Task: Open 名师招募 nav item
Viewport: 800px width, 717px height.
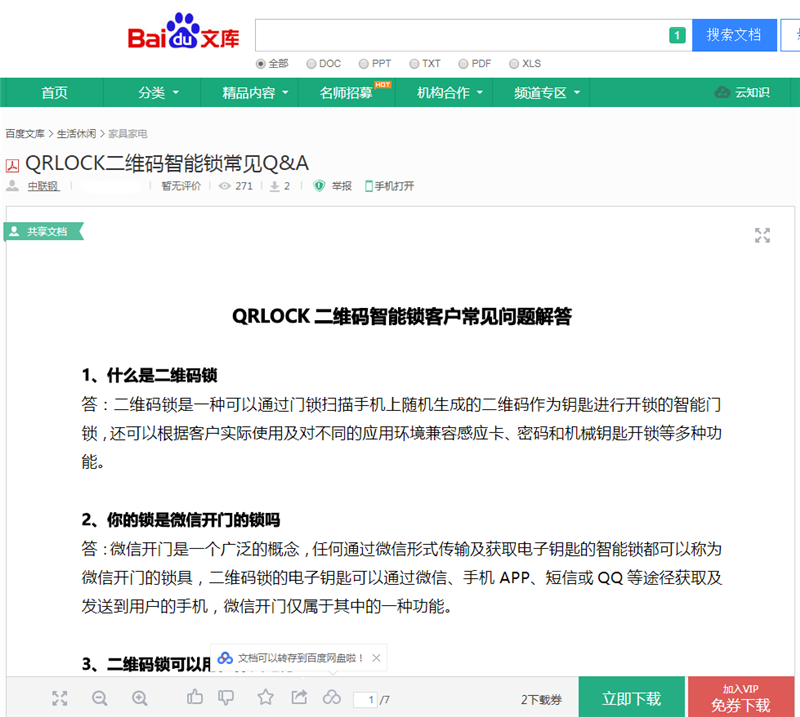Action: click(x=346, y=92)
